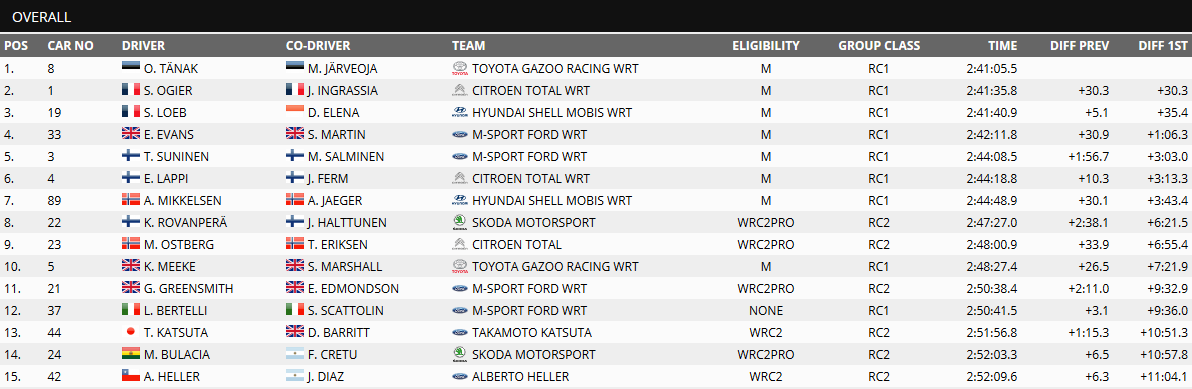The image size is (1192, 389).
Task: Click the Ford logo in Takamoto Katsuta team row
Action: click(460, 334)
